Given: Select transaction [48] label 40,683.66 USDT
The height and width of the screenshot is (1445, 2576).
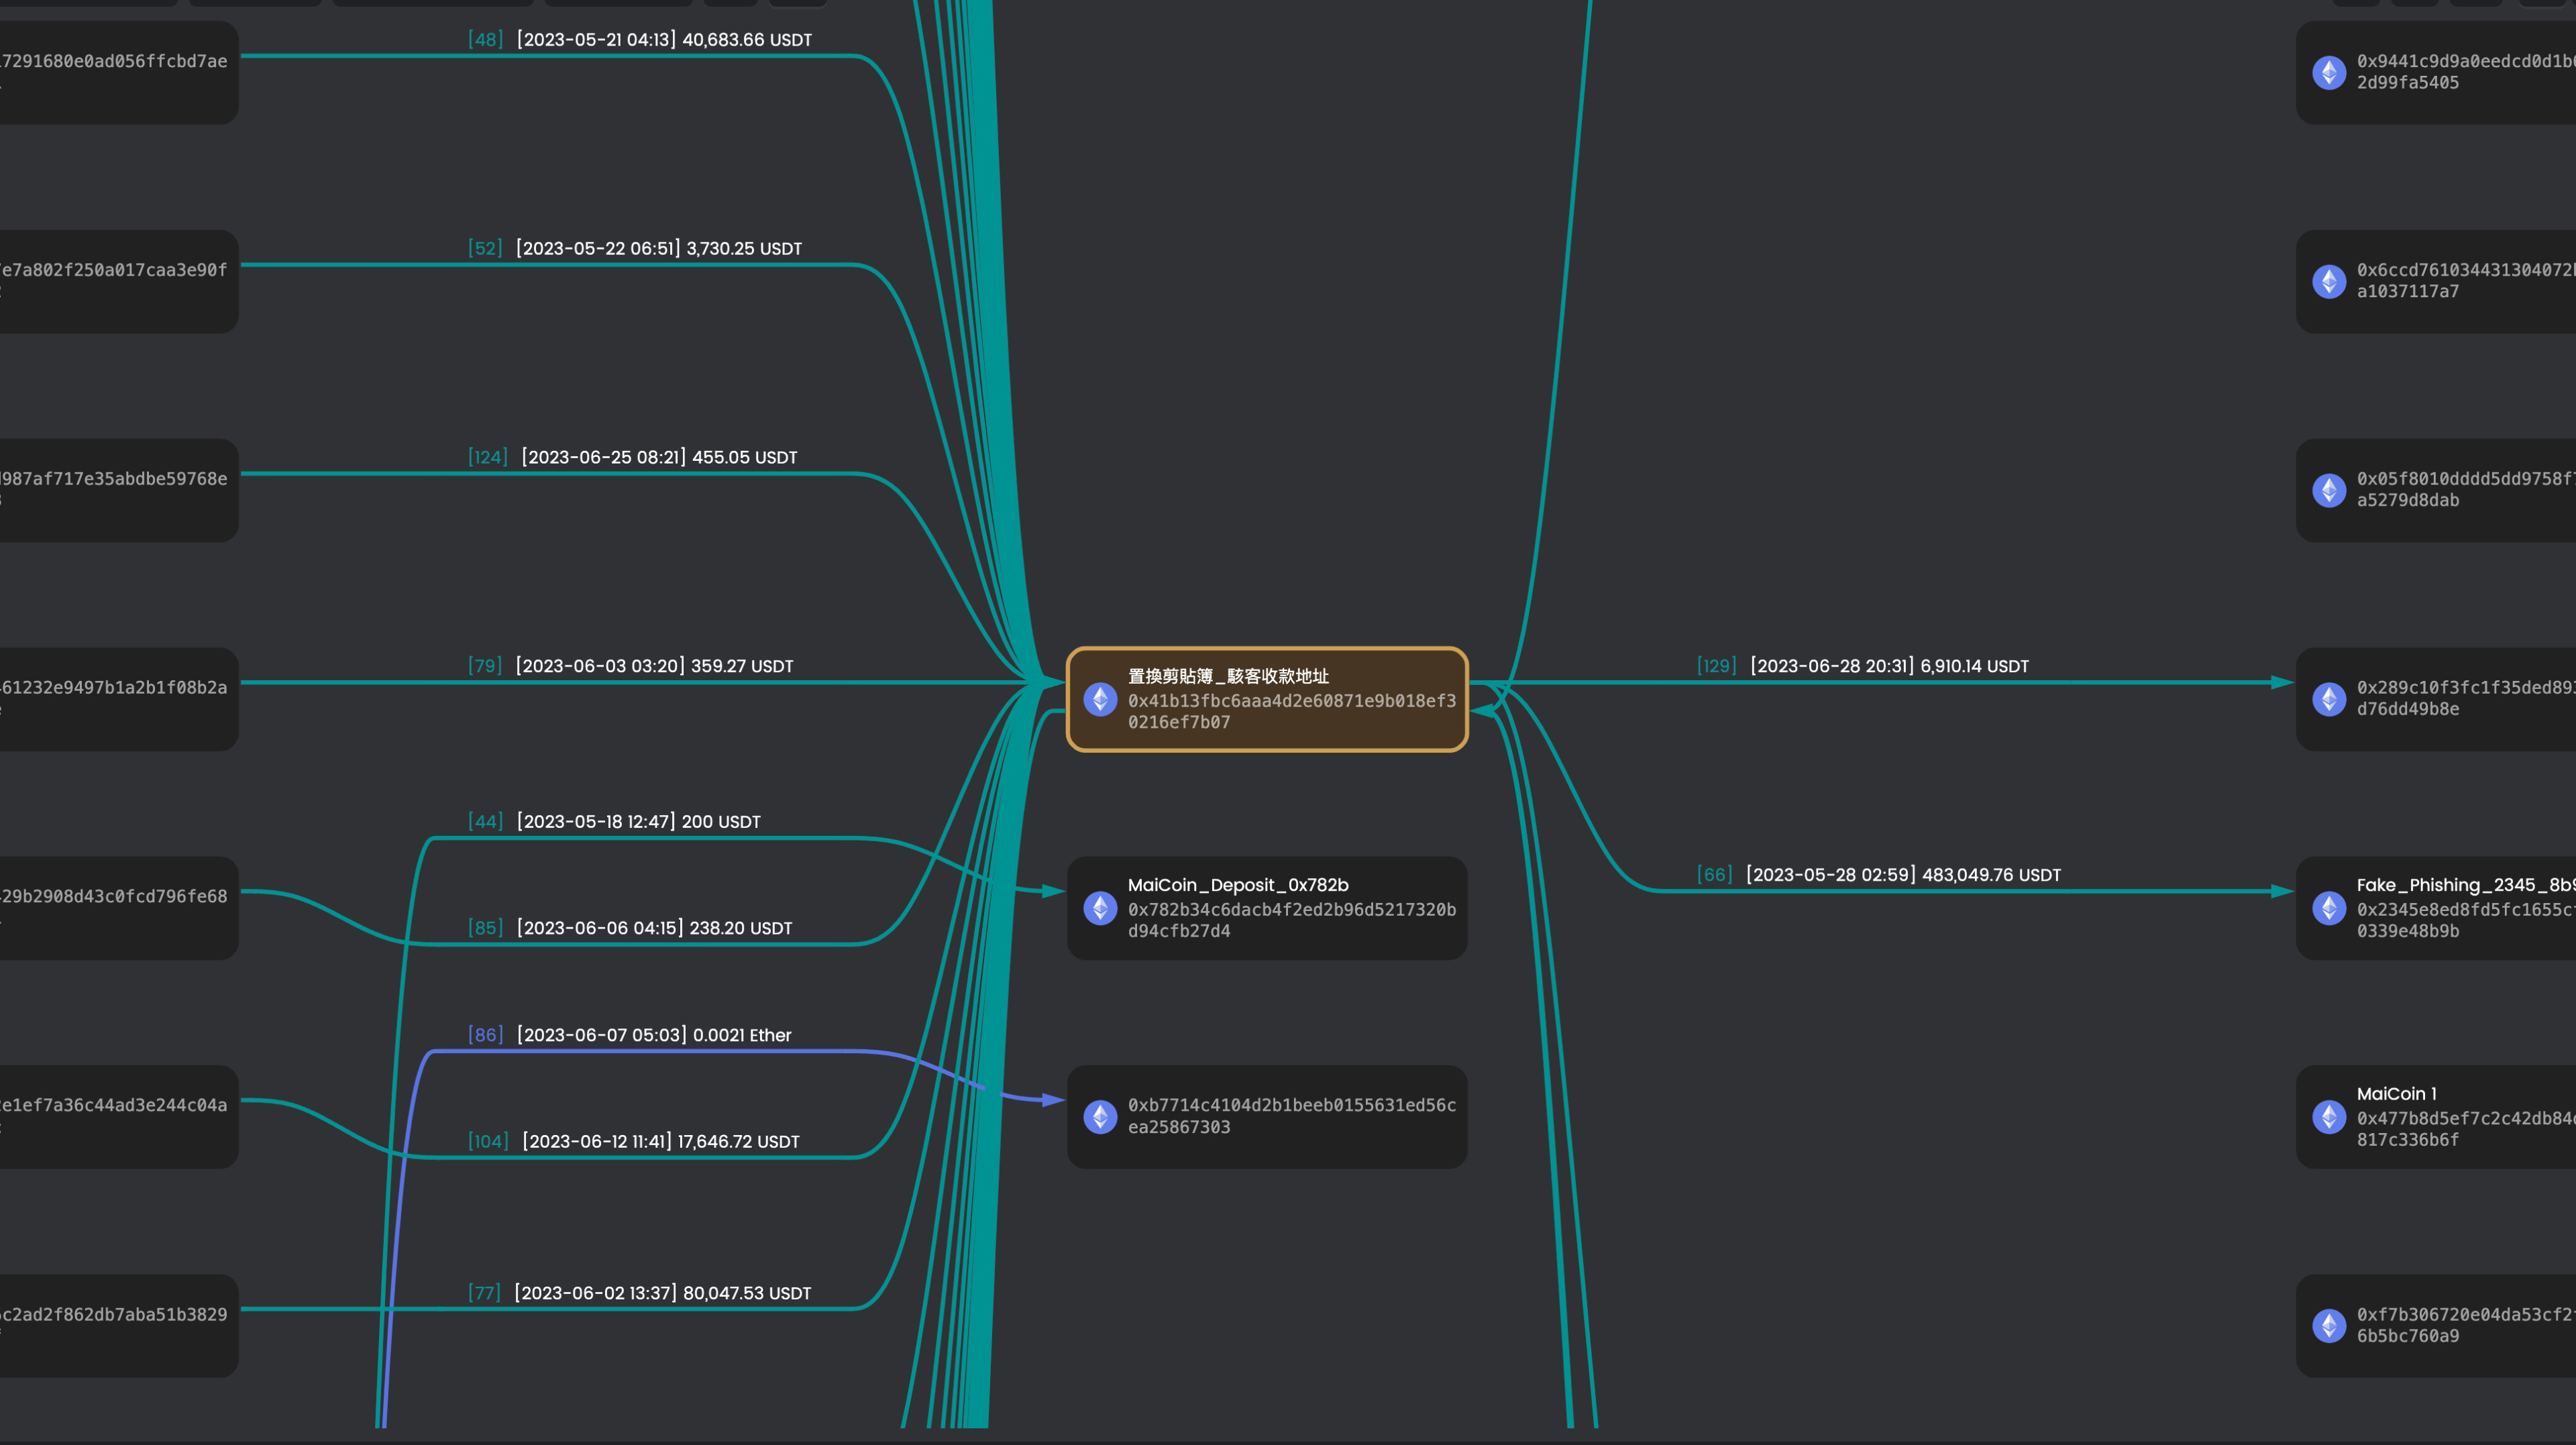Looking at the screenshot, I should pos(640,40).
